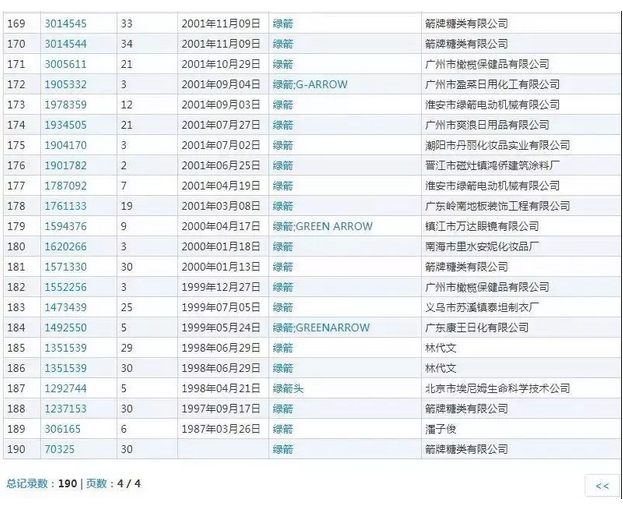
Task: Open 绿箭 trademark link in row 173
Action: coord(283,104)
